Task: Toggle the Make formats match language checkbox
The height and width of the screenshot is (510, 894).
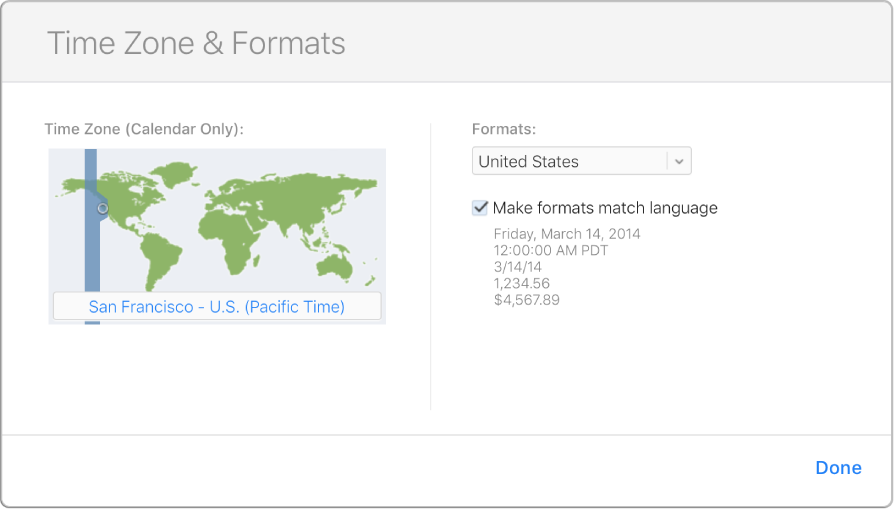Action: (x=480, y=208)
